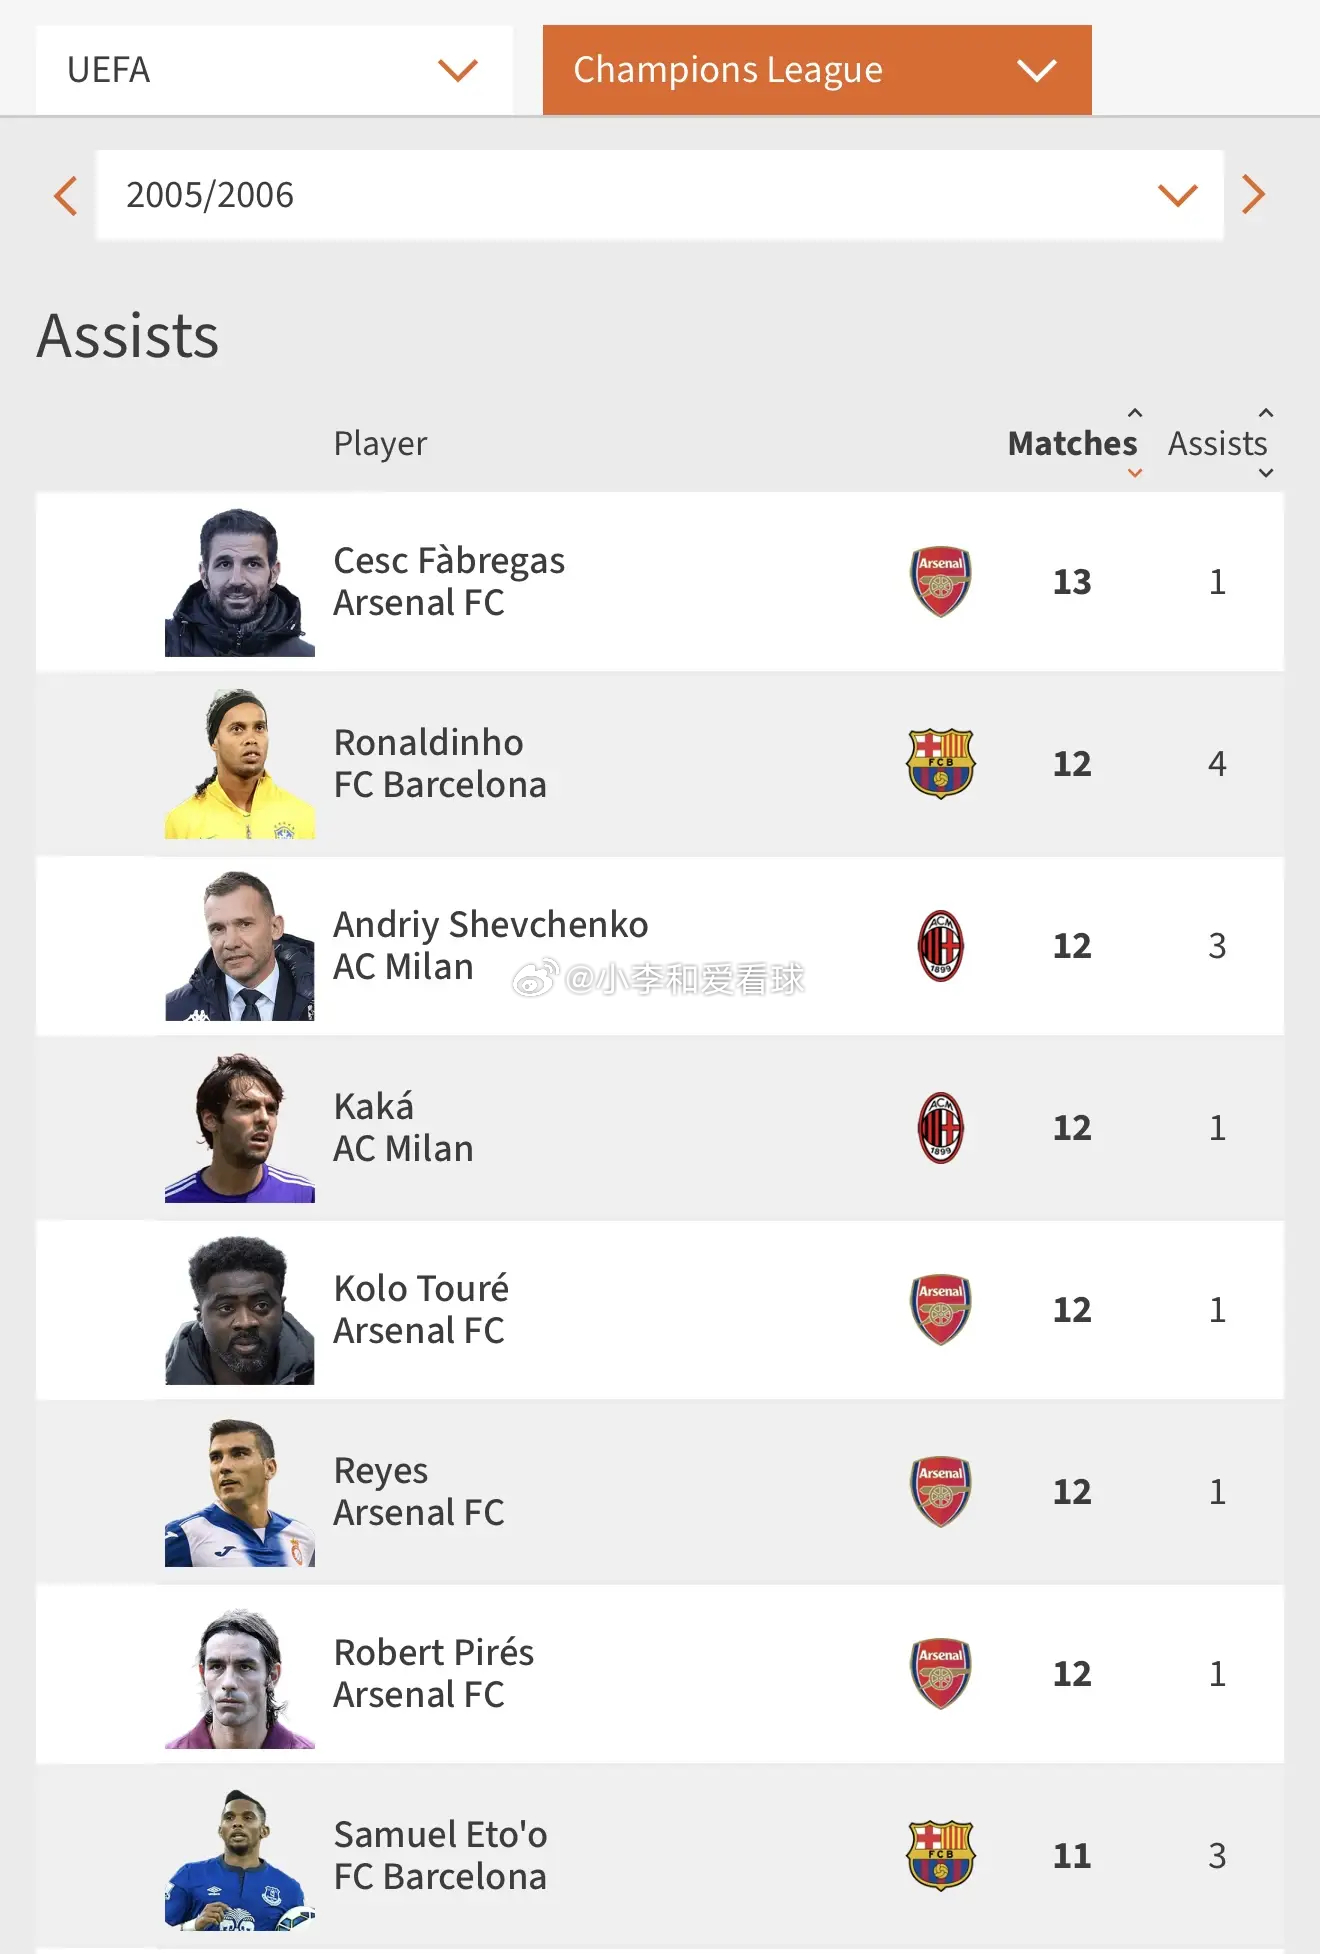Image resolution: width=1320 pixels, height=1954 pixels.
Task: Click AC Milan crest beside Kaká
Action: pos(941,1127)
